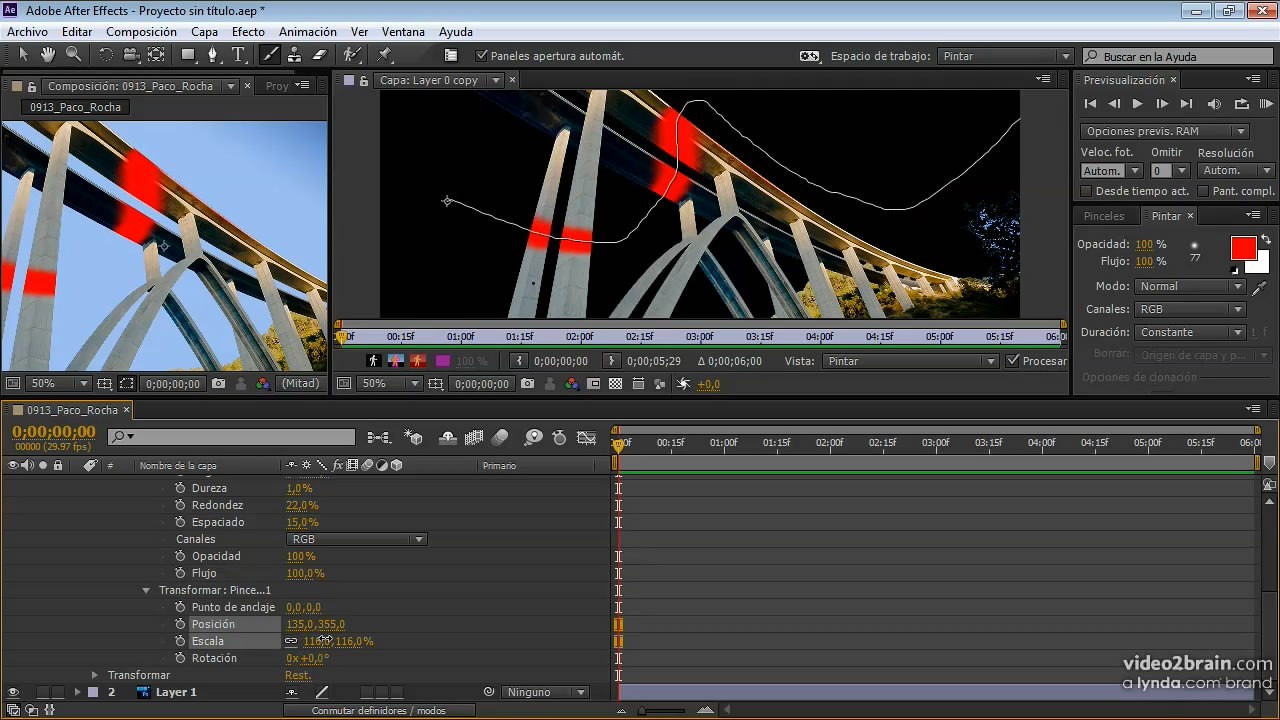Select the Pen tool
The image size is (1280, 720).
213,55
